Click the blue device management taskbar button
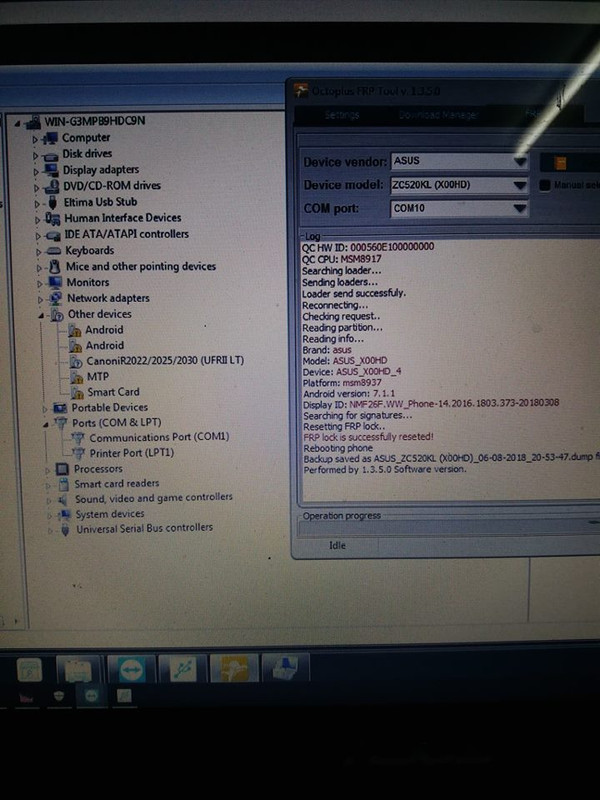The image size is (600, 800). [x=286, y=668]
